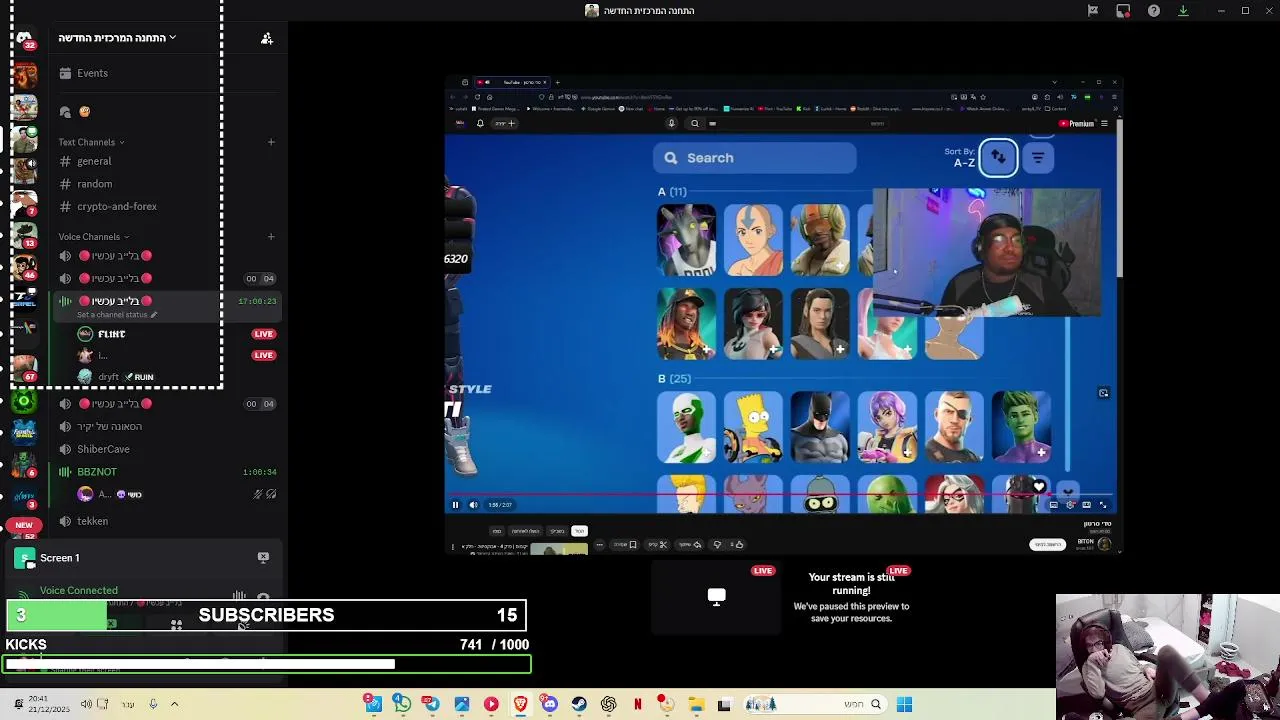The height and width of the screenshot is (720, 1280).
Task: Open Telegram from the taskbar
Action: coord(431,704)
